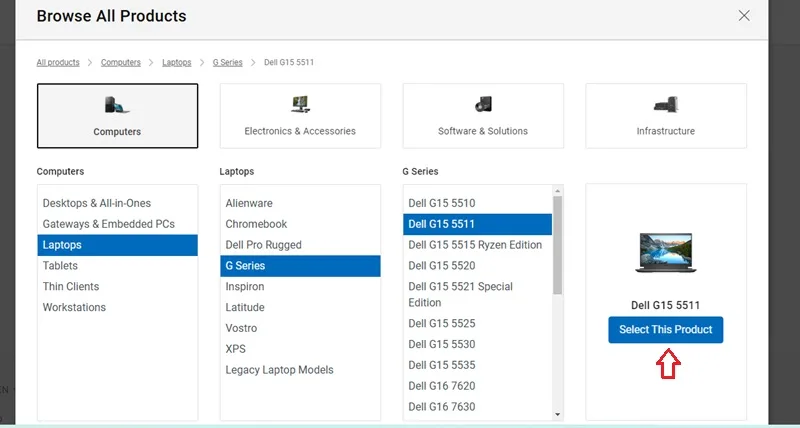Open the All products breadcrumb link
The width and height of the screenshot is (800, 428).
(58, 62)
